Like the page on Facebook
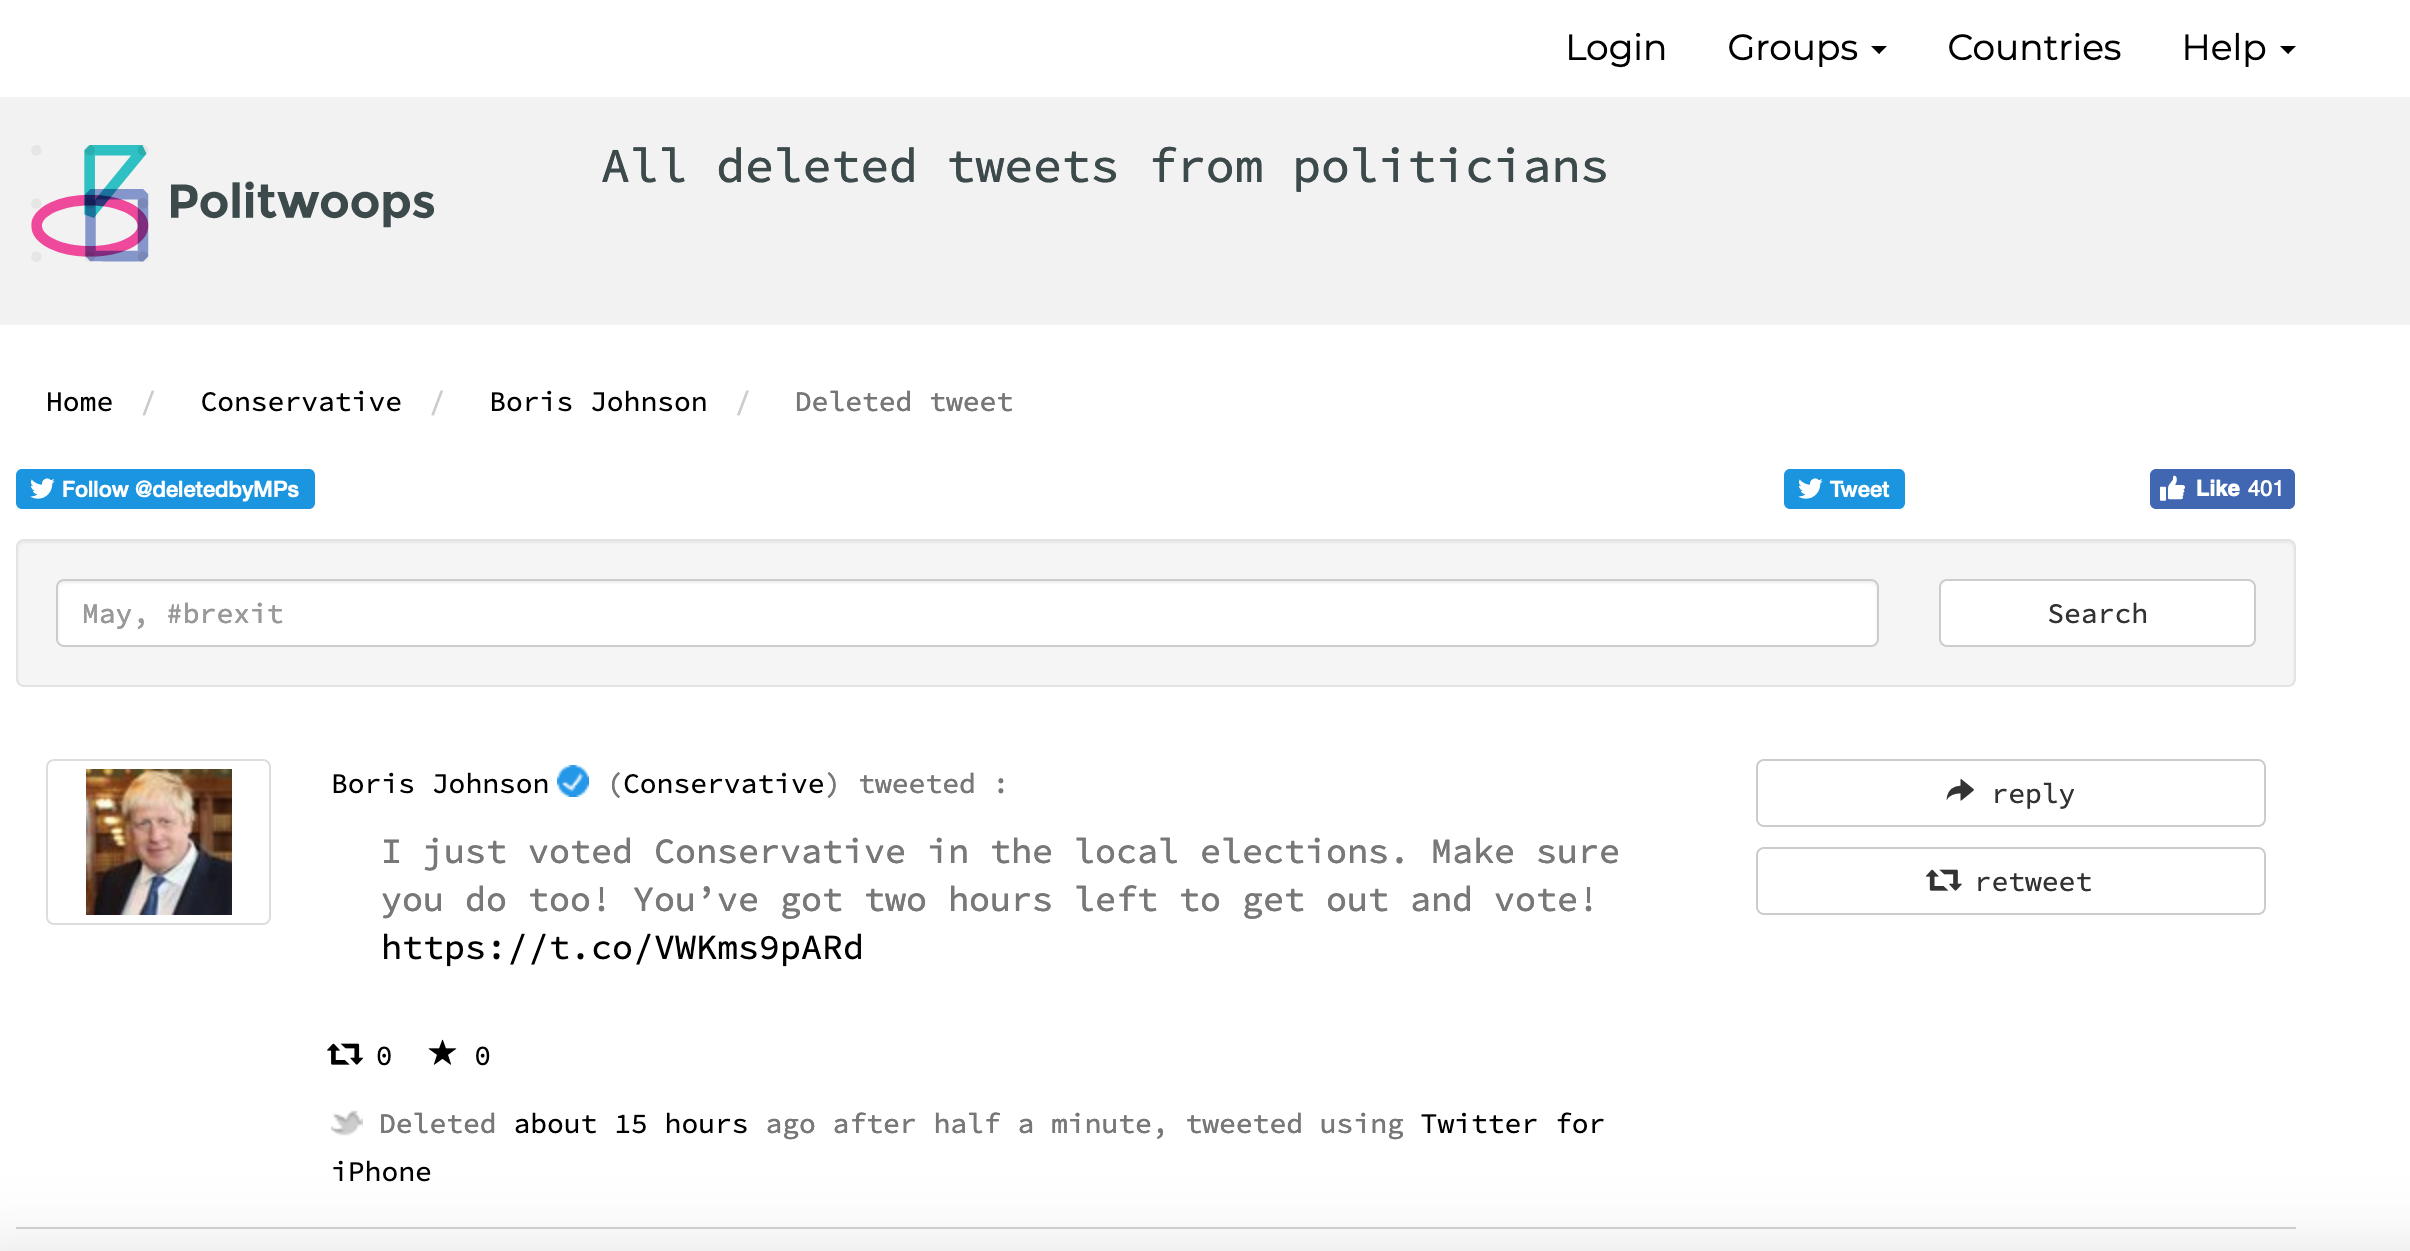This screenshot has height=1251, width=2410. [2222, 489]
